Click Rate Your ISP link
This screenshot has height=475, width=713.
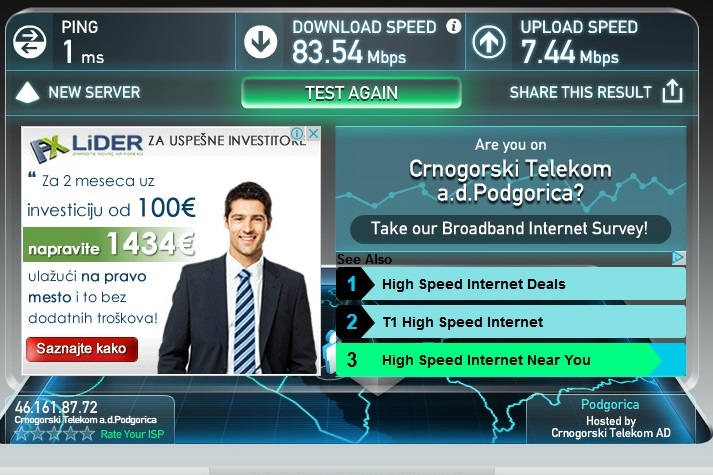[132, 434]
